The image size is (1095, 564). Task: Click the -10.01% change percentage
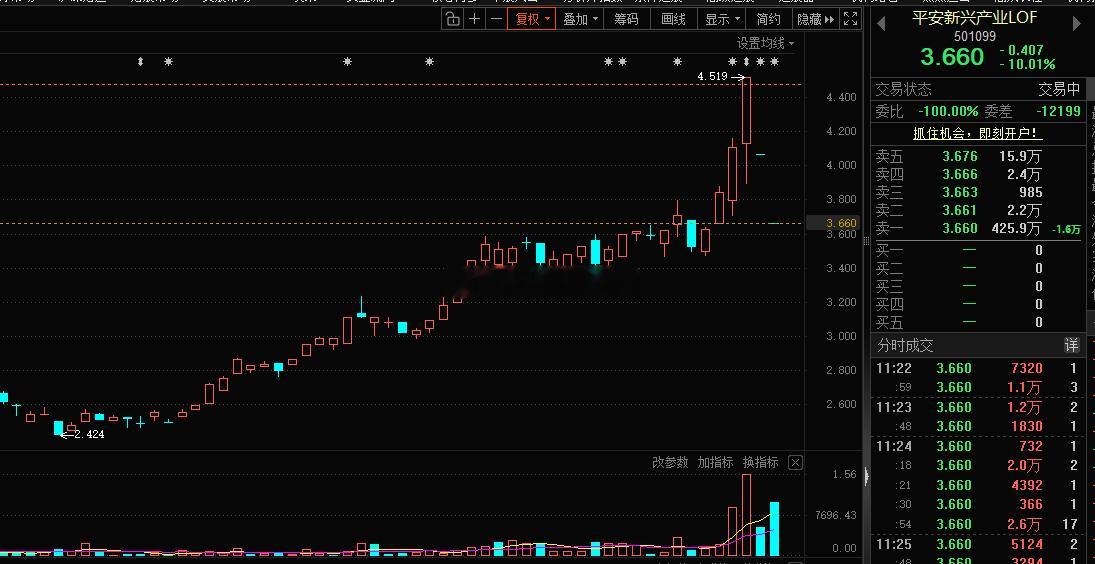pos(1027,64)
